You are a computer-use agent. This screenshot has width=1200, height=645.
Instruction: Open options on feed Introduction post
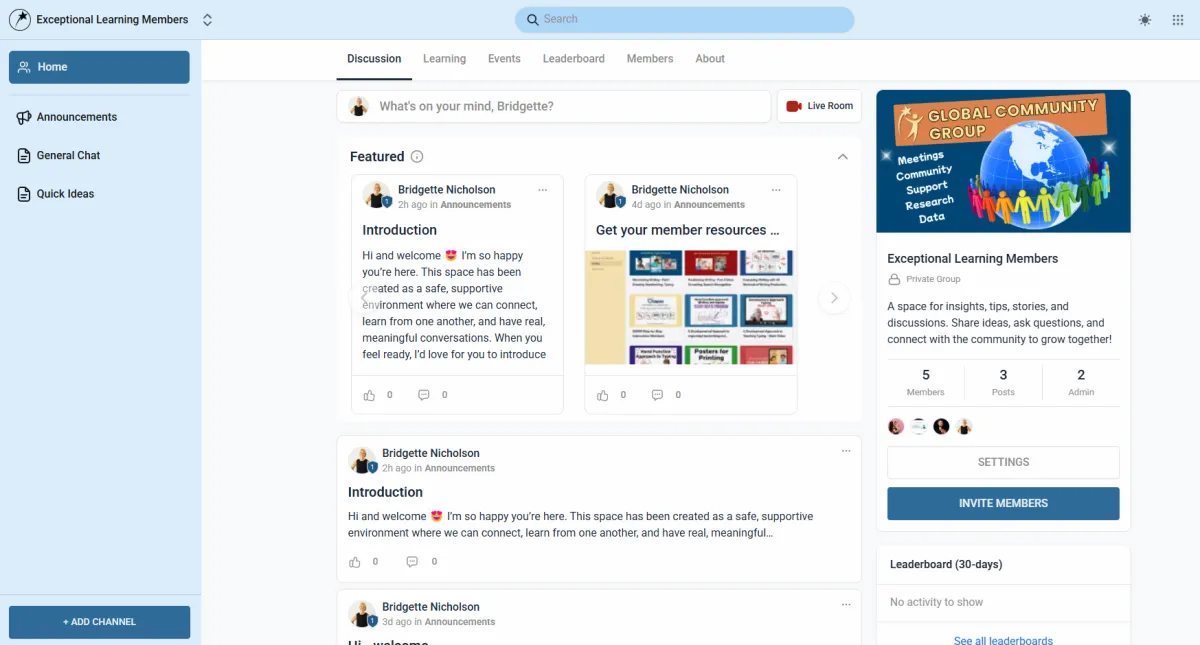846,451
